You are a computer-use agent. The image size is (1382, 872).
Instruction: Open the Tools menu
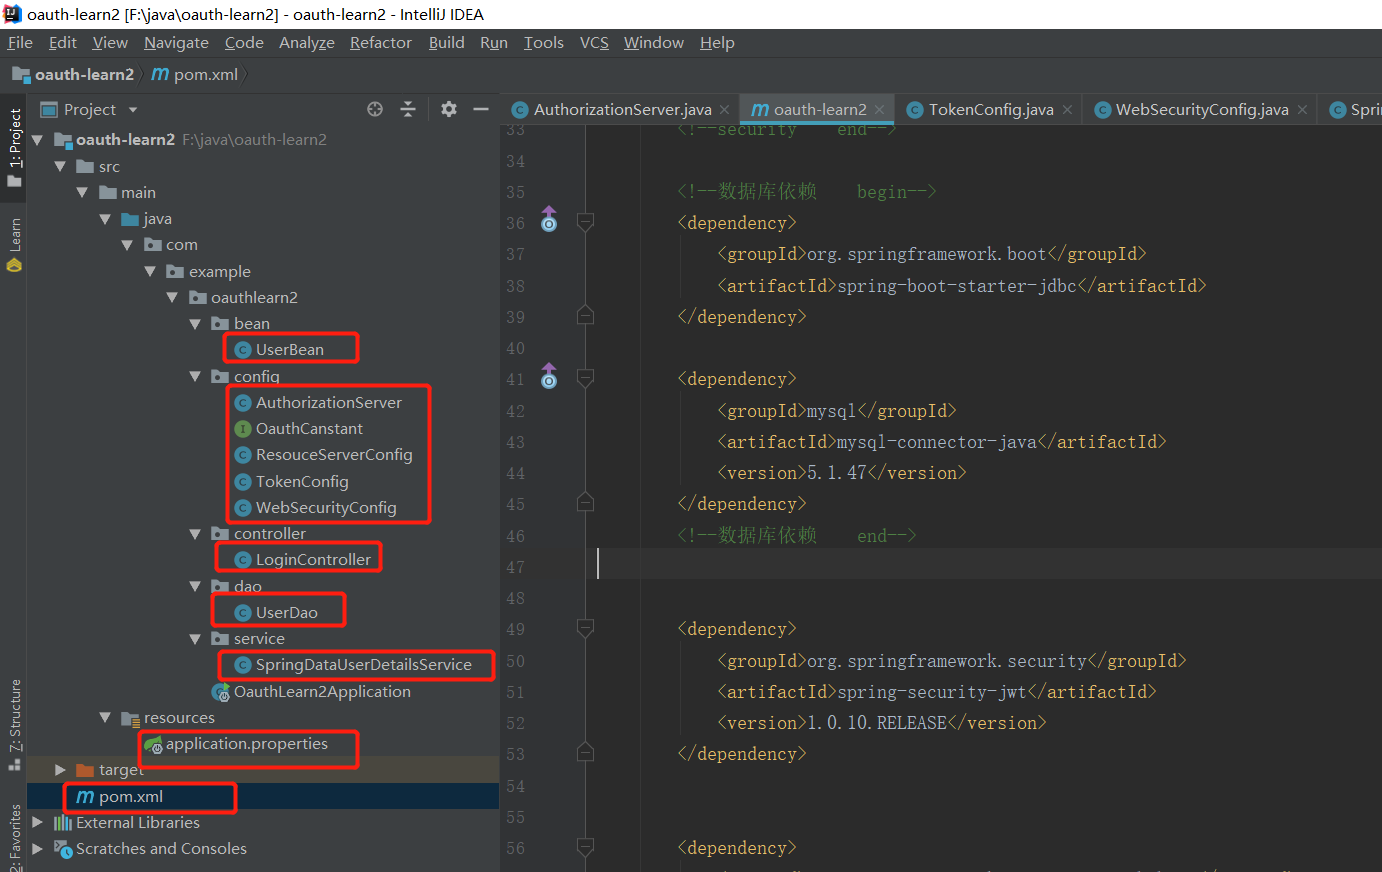pyautogui.click(x=544, y=42)
